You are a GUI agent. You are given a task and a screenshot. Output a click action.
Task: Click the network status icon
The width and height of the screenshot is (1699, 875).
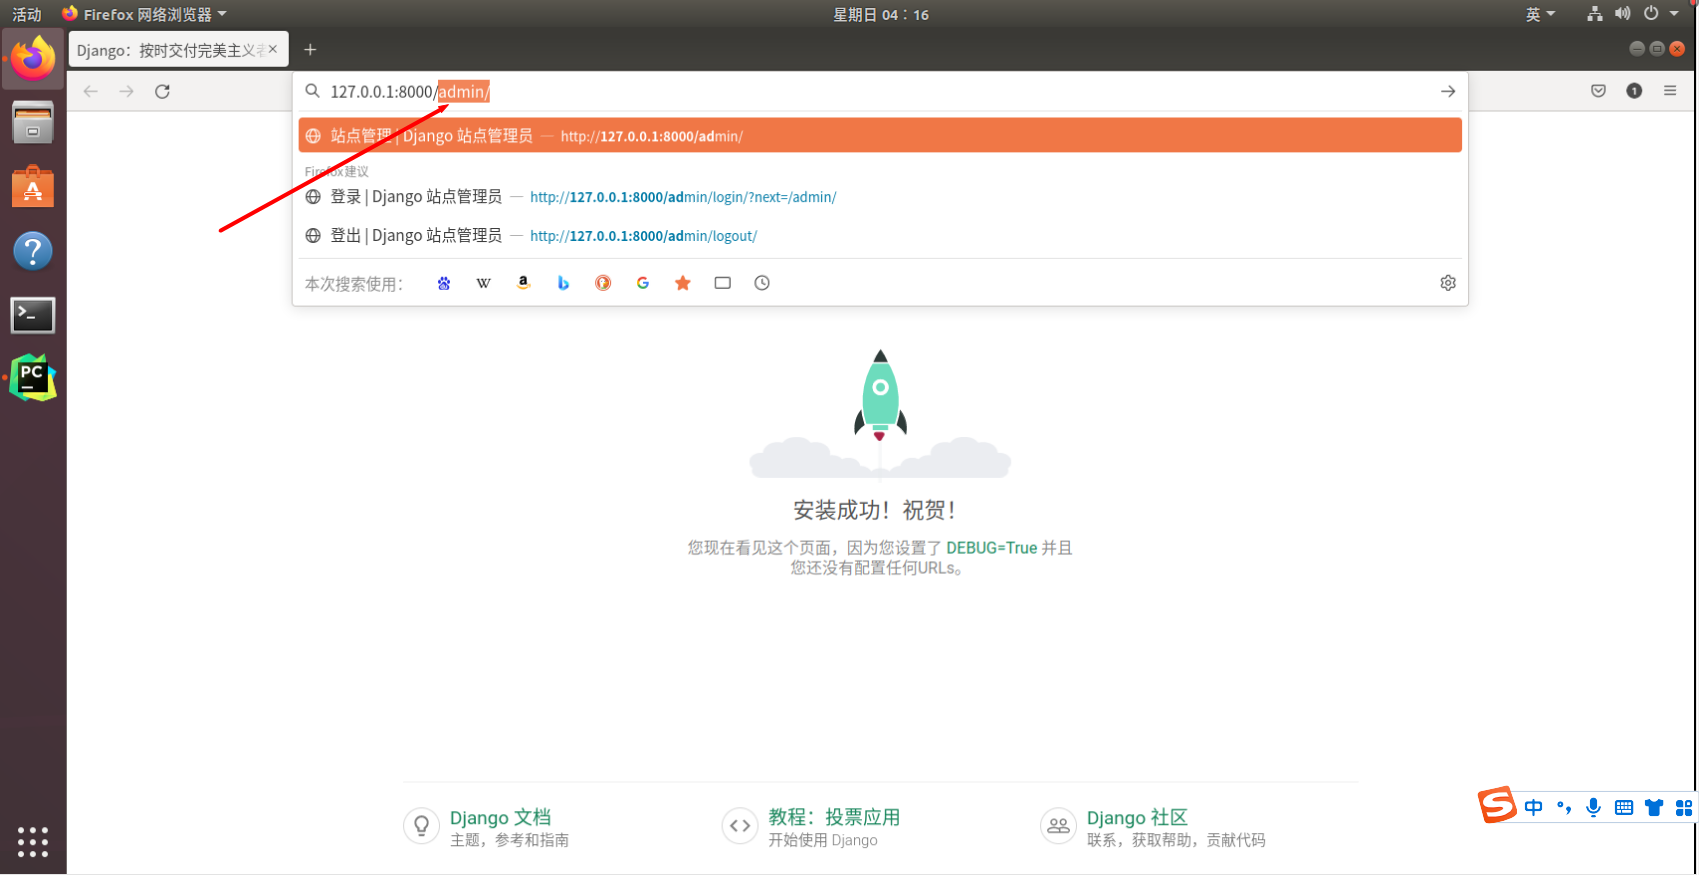coord(1595,14)
